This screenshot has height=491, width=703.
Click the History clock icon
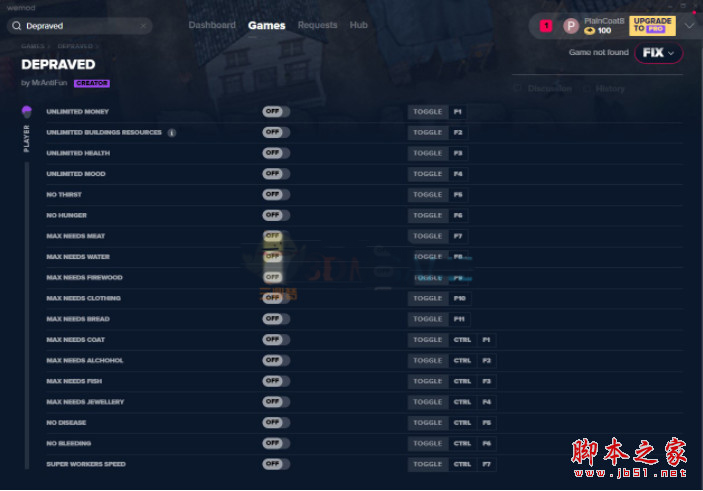point(586,89)
